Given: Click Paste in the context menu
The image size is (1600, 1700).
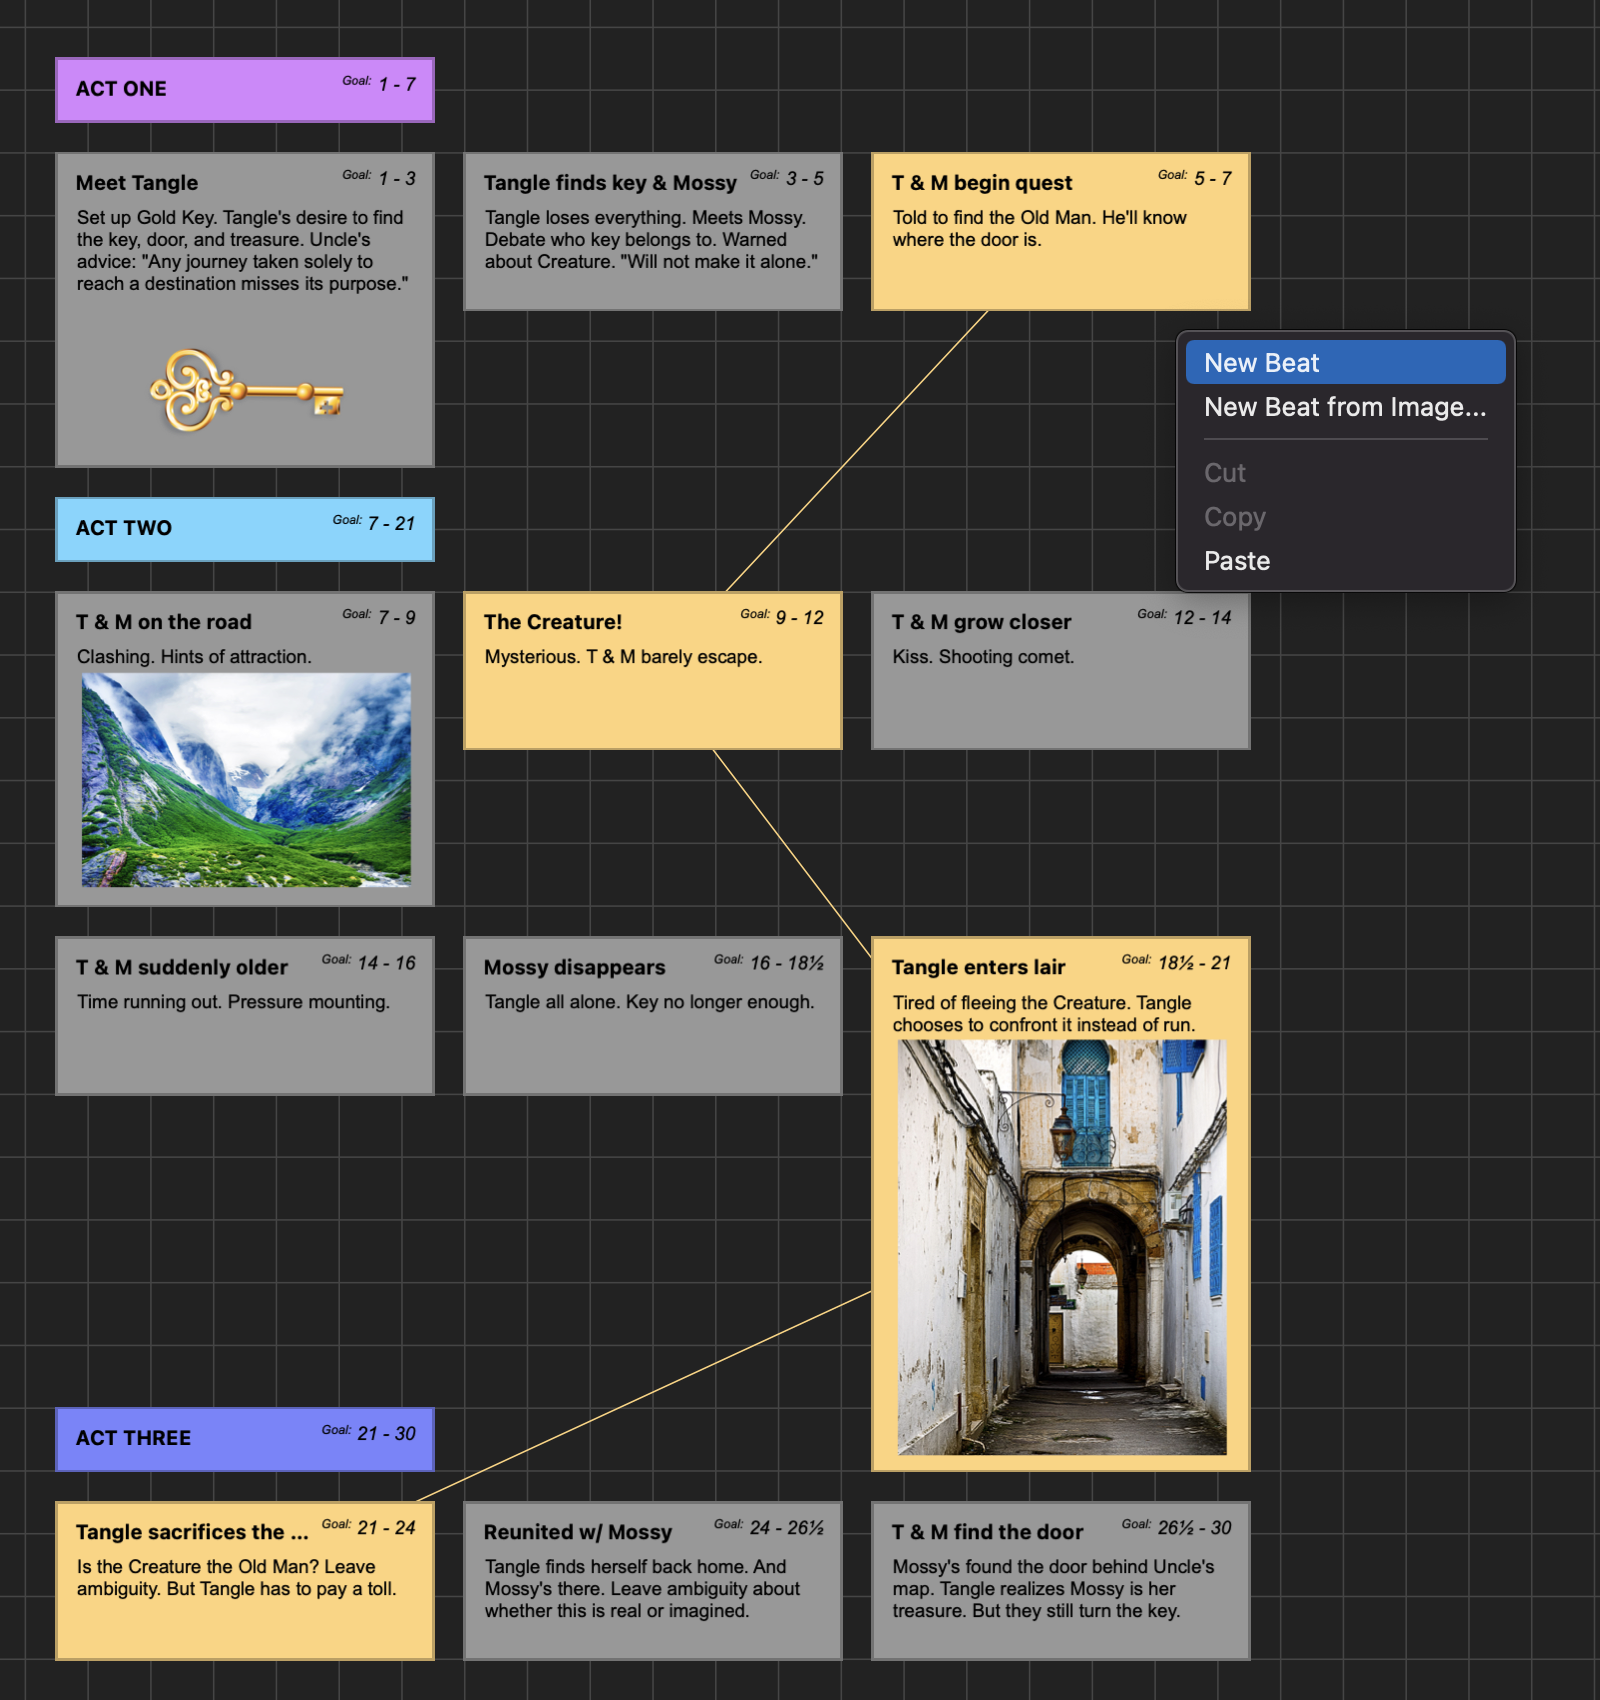Looking at the screenshot, I should [x=1237, y=561].
